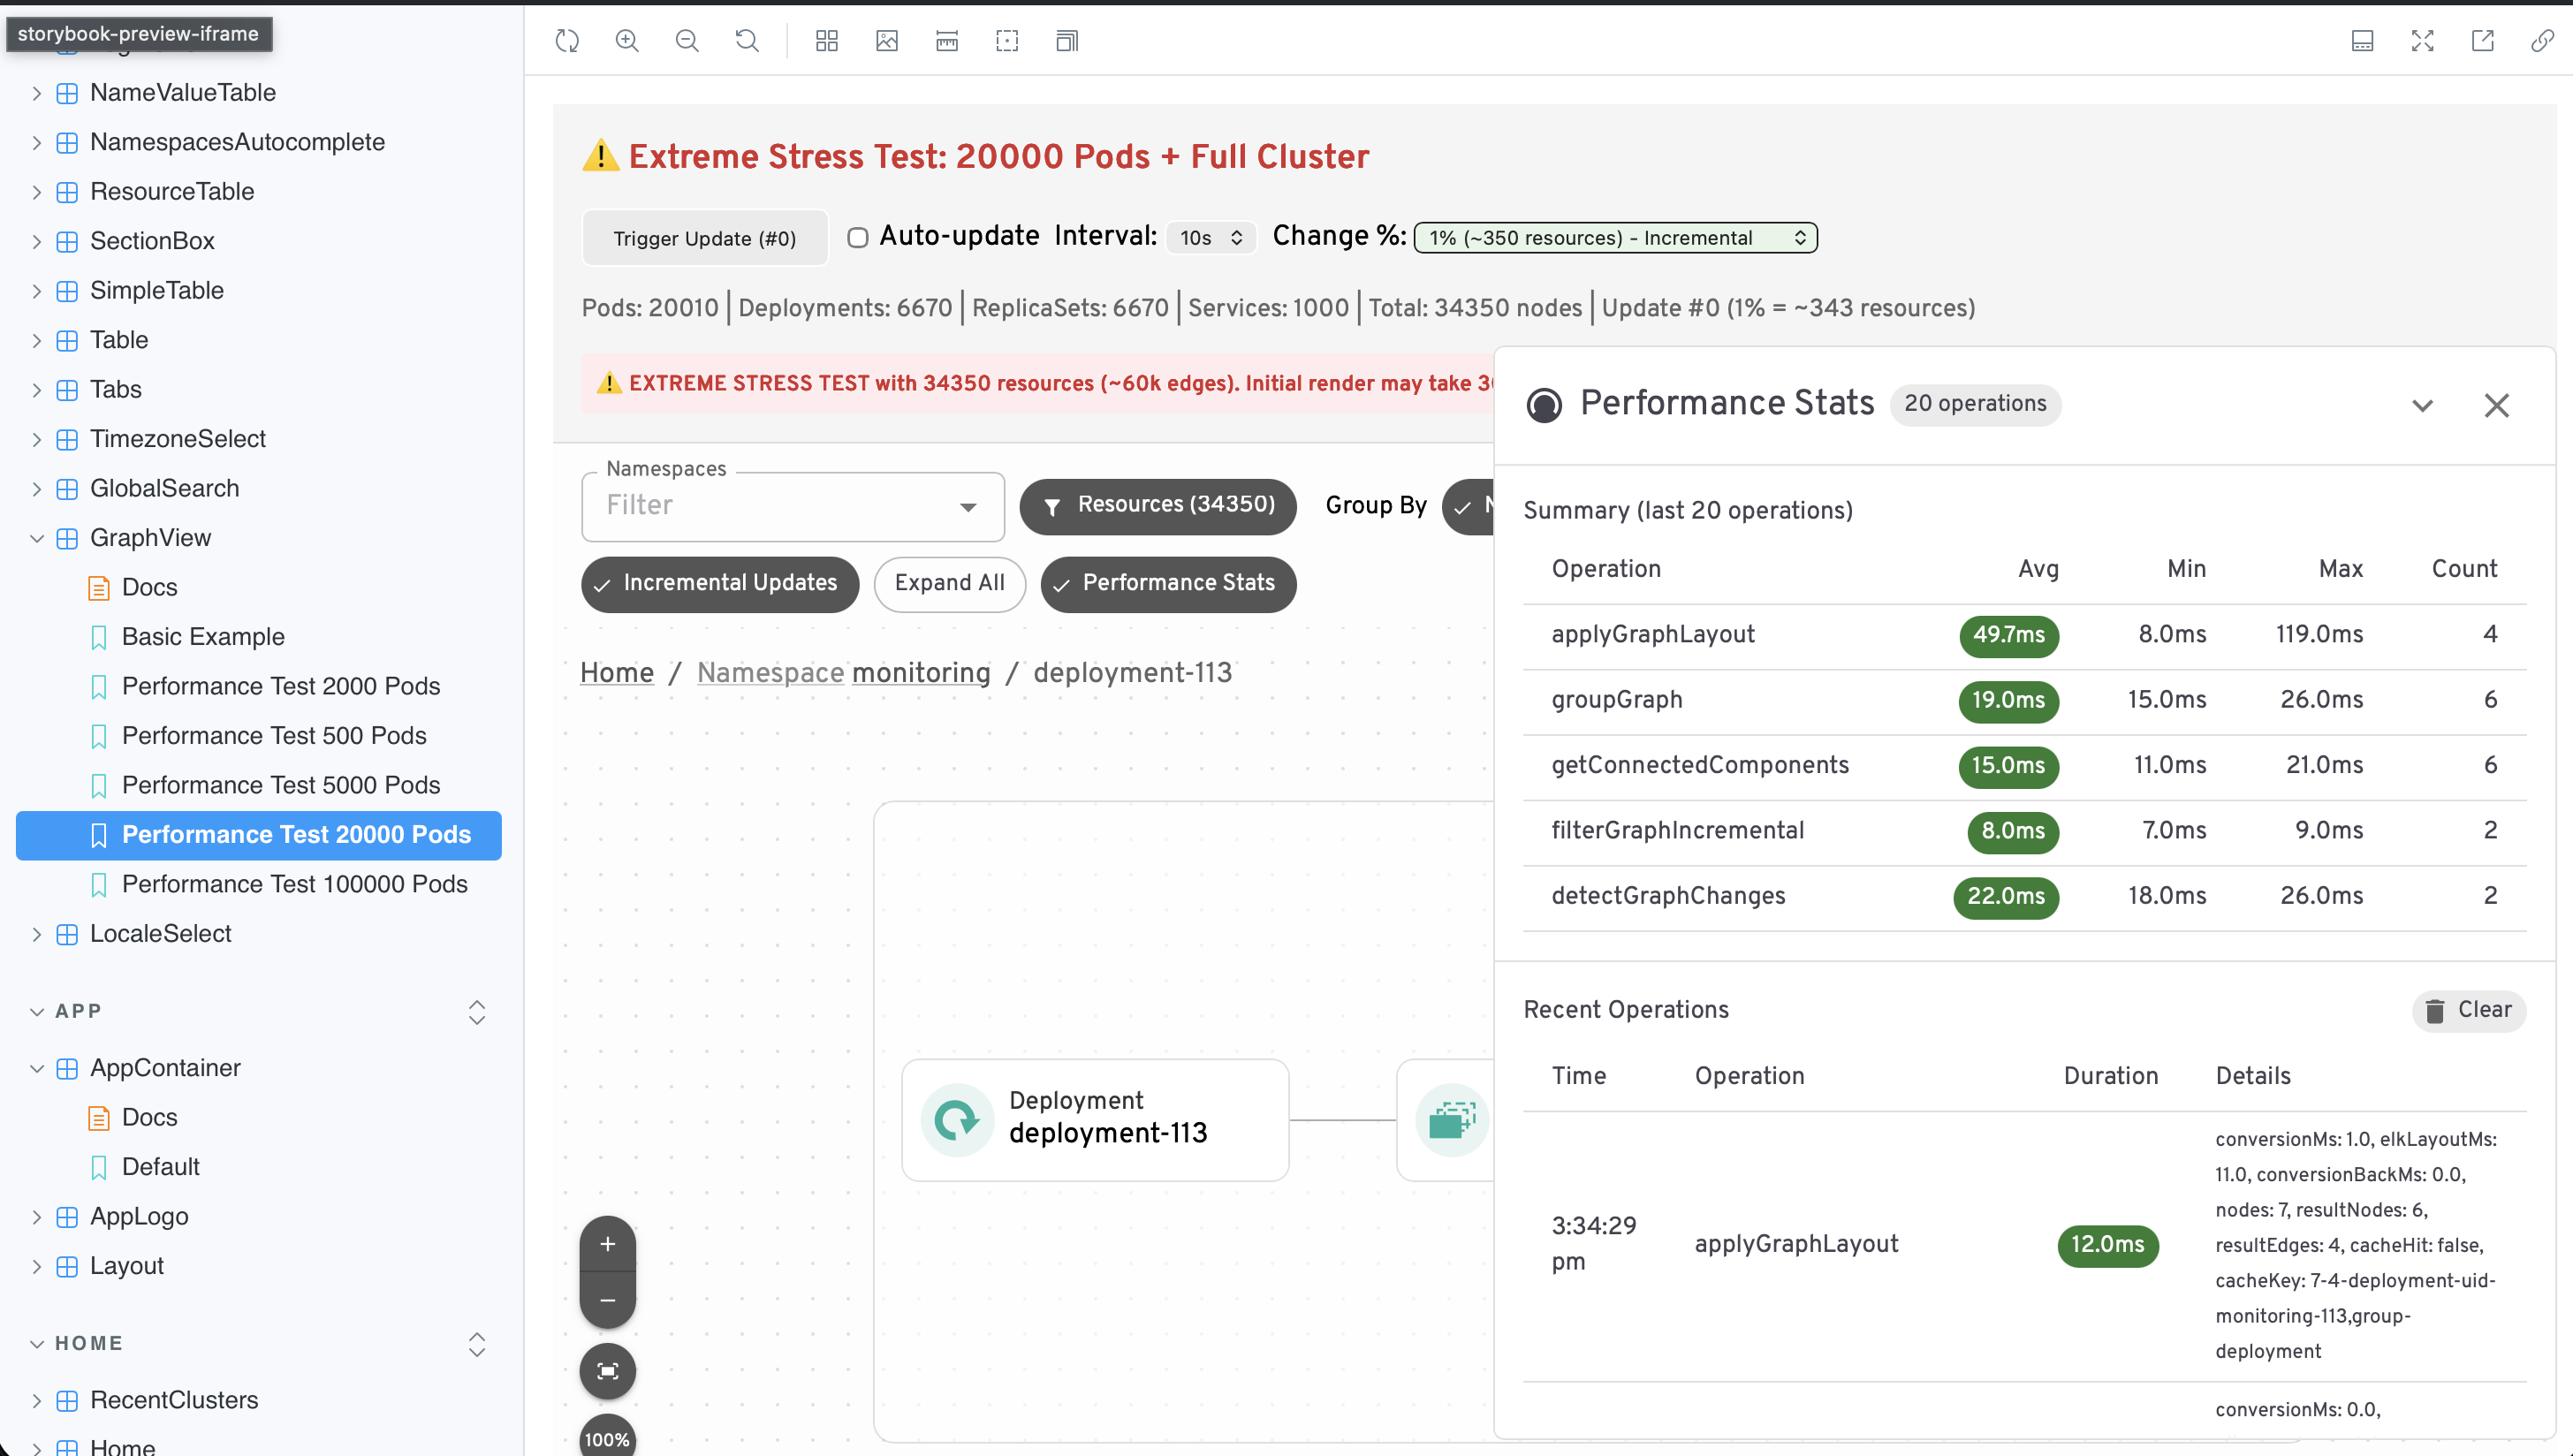Toggle the Performance Stats chip off
The height and width of the screenshot is (1456, 2573).
pos(1168,584)
